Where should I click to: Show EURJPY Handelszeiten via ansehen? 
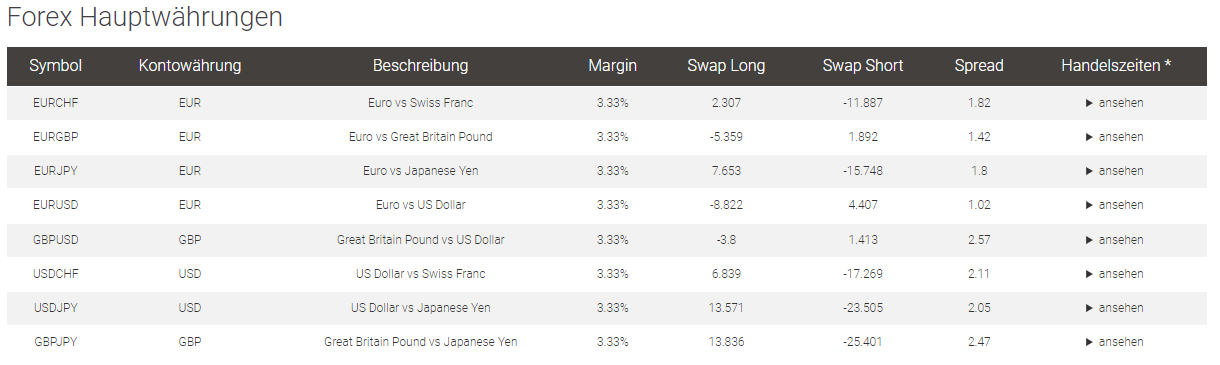tap(1115, 171)
